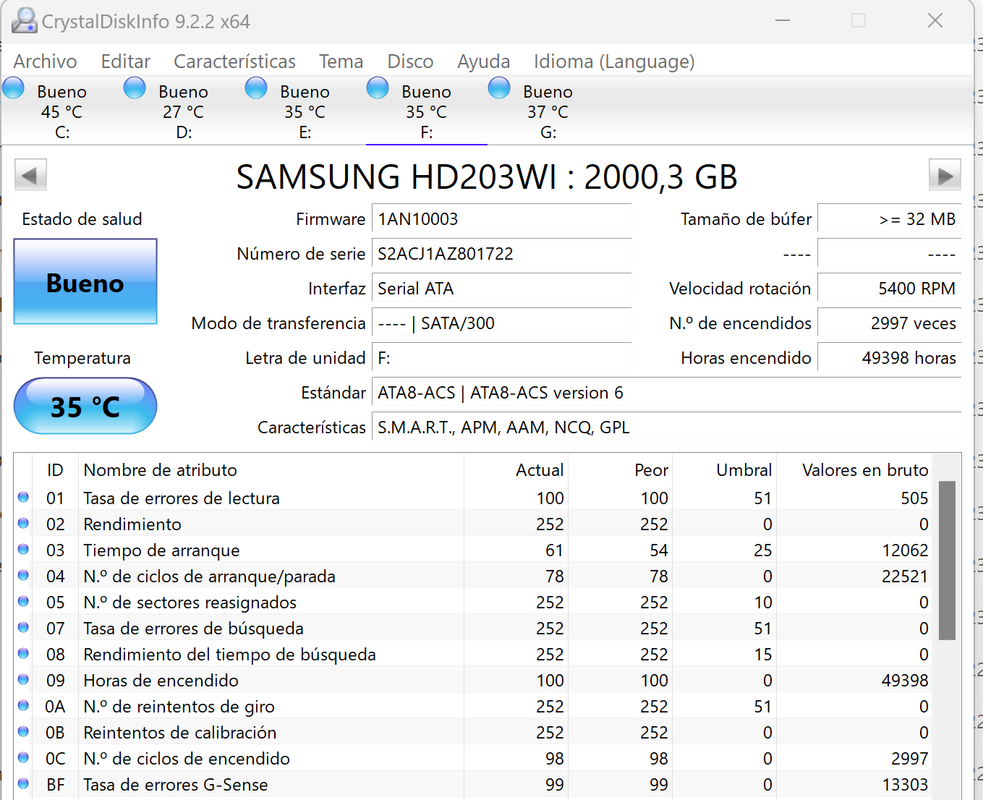Image resolution: width=983 pixels, height=800 pixels.
Task: Open the Ayuda menu
Action: coord(483,61)
